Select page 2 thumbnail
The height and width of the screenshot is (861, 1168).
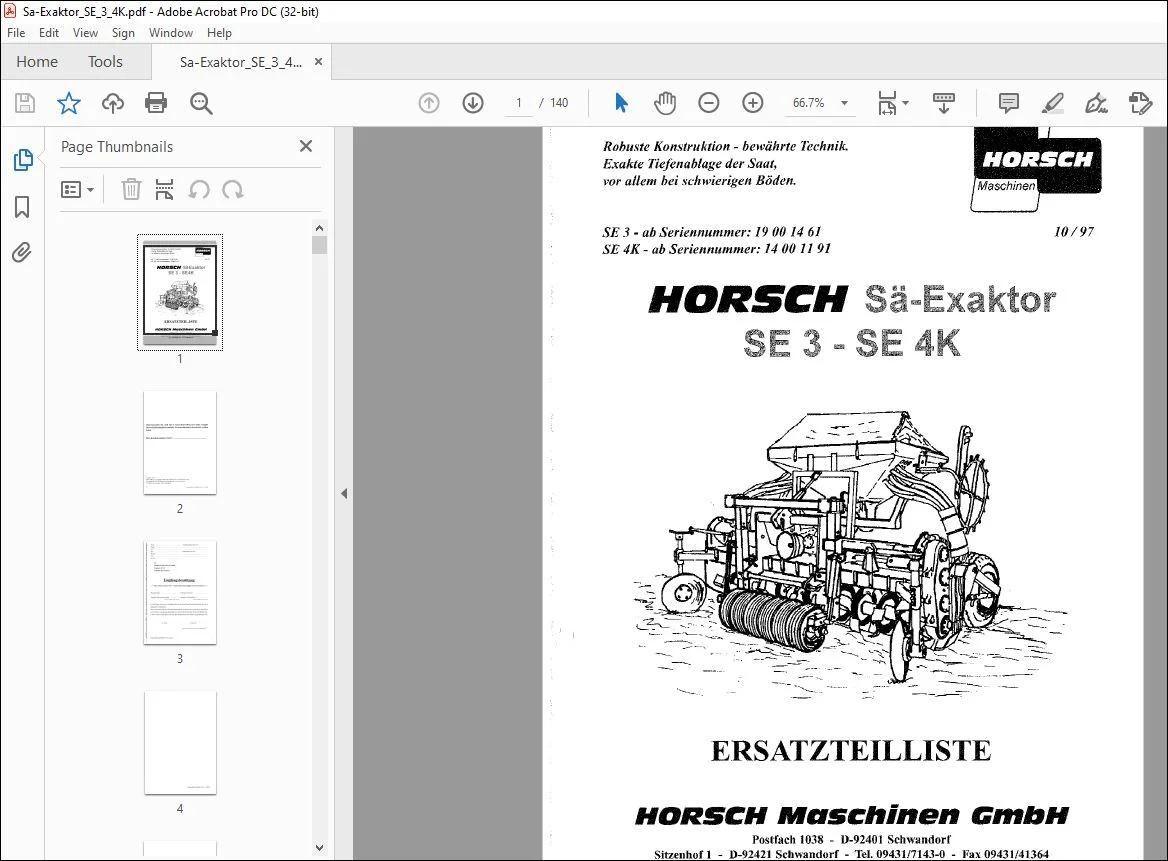(180, 442)
